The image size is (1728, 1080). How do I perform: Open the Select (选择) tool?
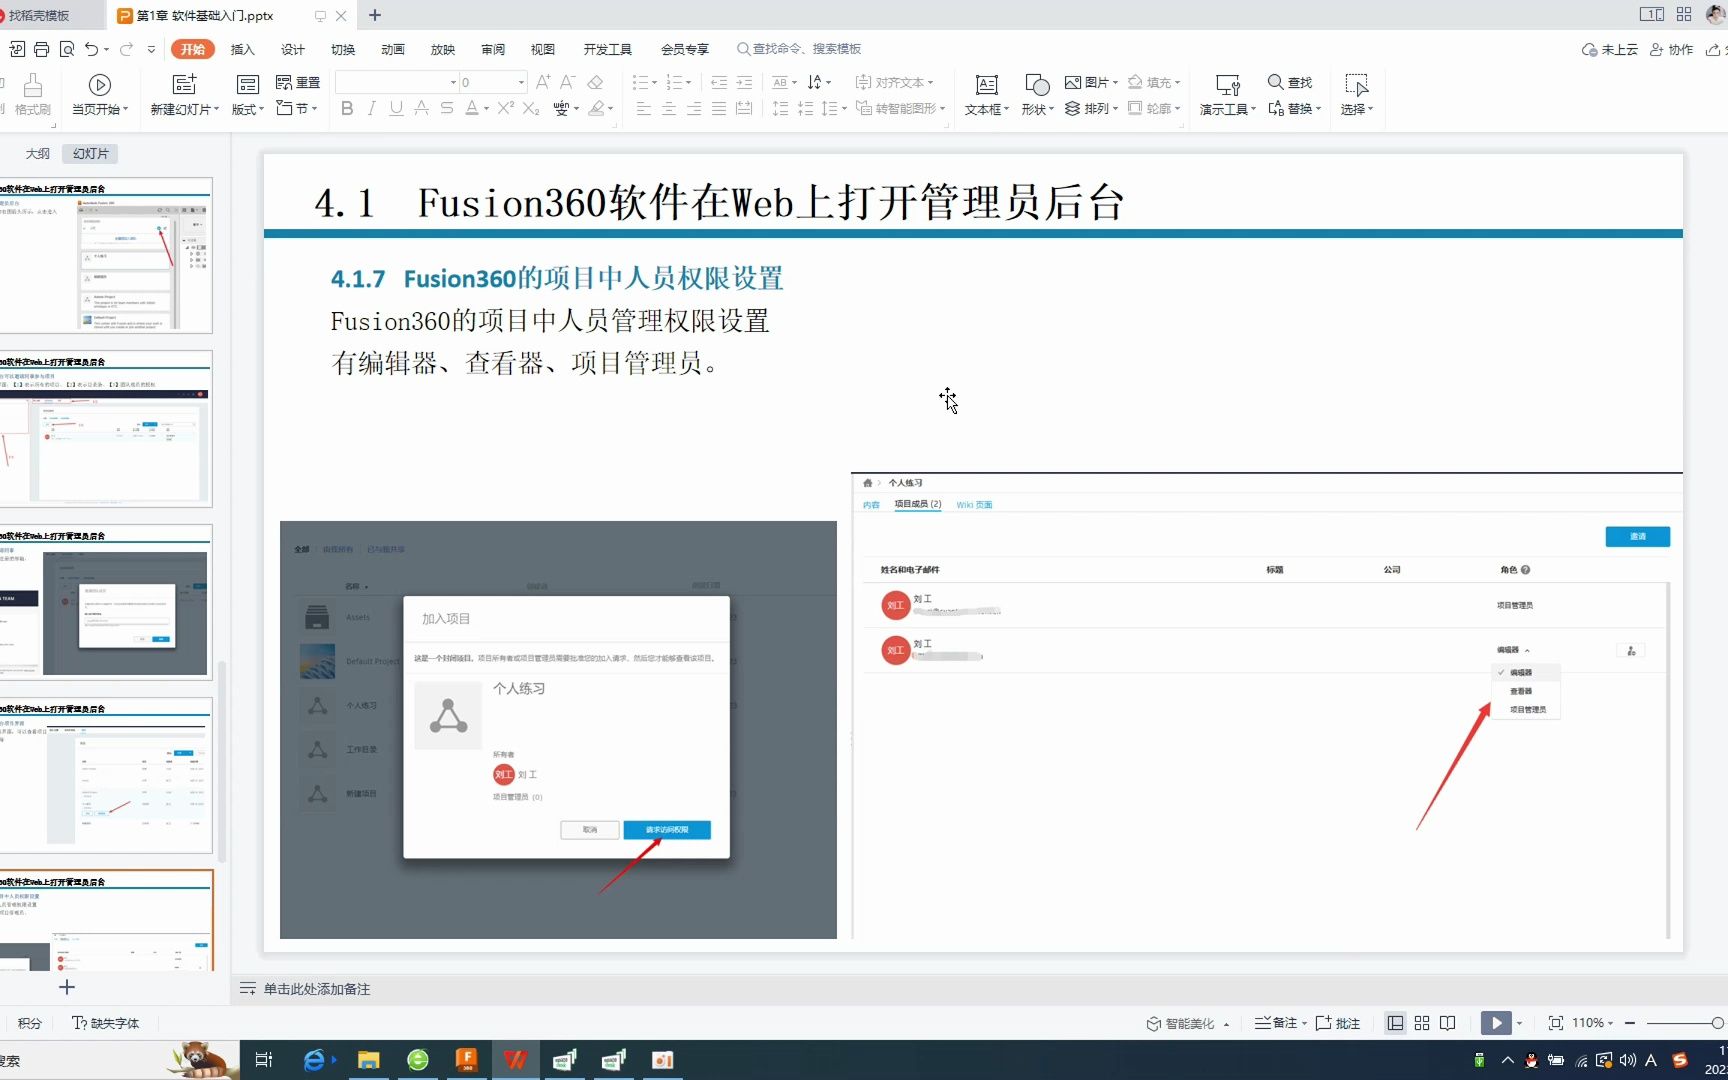coord(1357,95)
